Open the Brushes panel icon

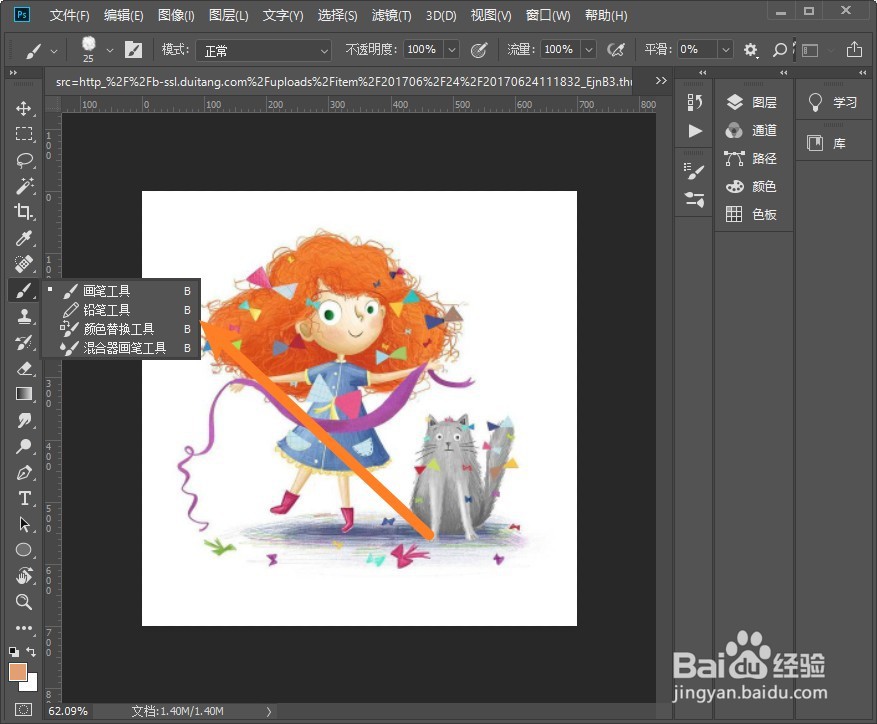pos(695,199)
